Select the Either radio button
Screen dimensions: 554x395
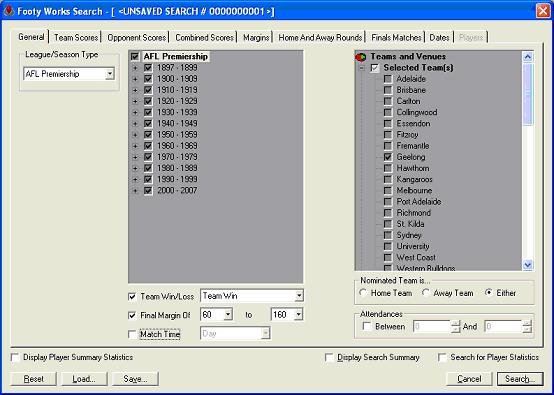[489, 293]
